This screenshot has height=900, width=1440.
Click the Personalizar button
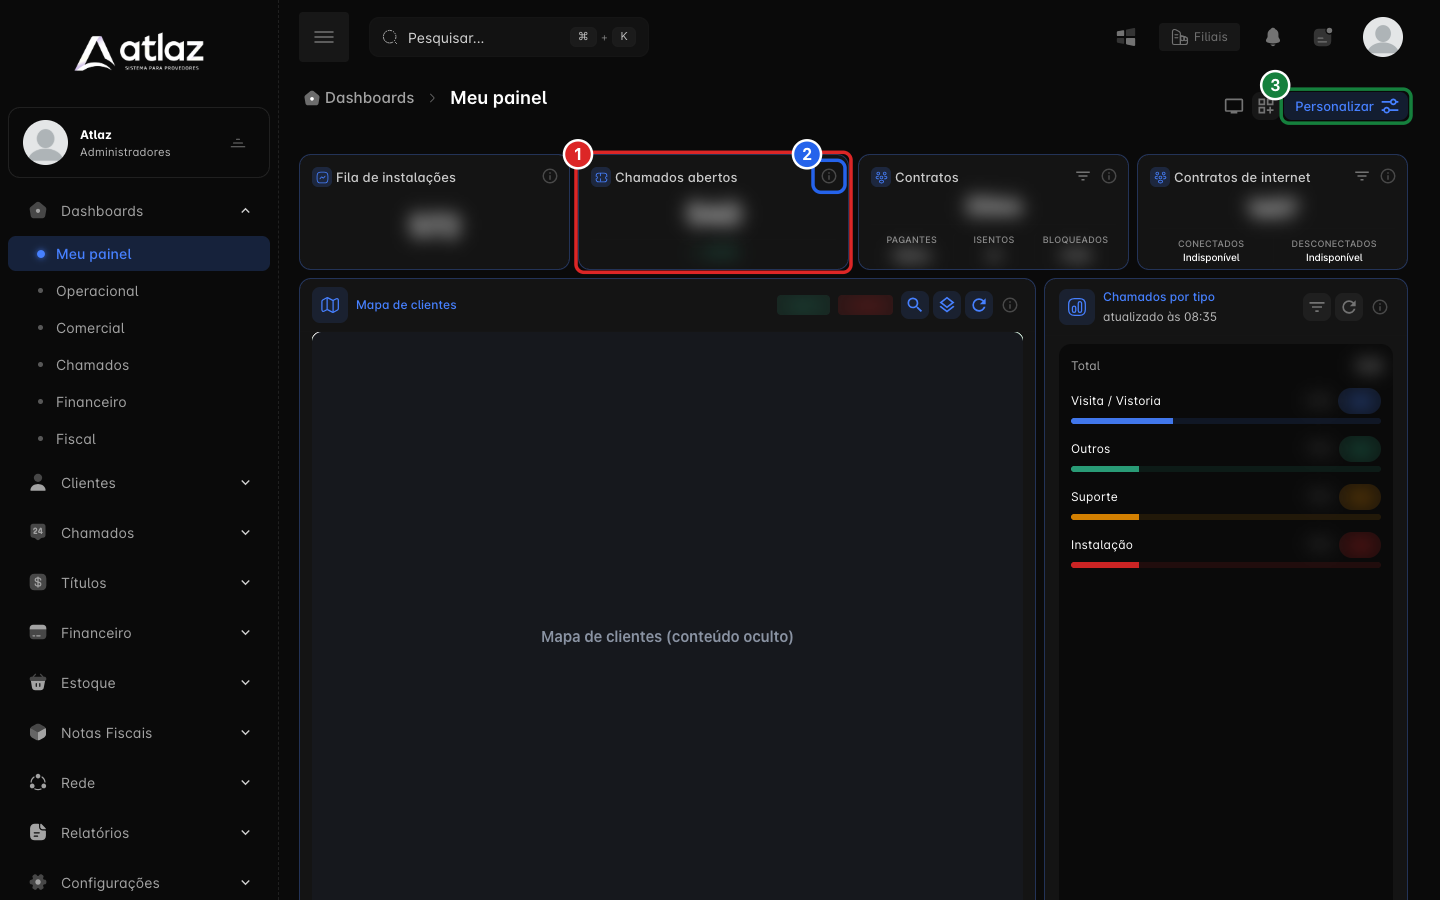(1346, 106)
